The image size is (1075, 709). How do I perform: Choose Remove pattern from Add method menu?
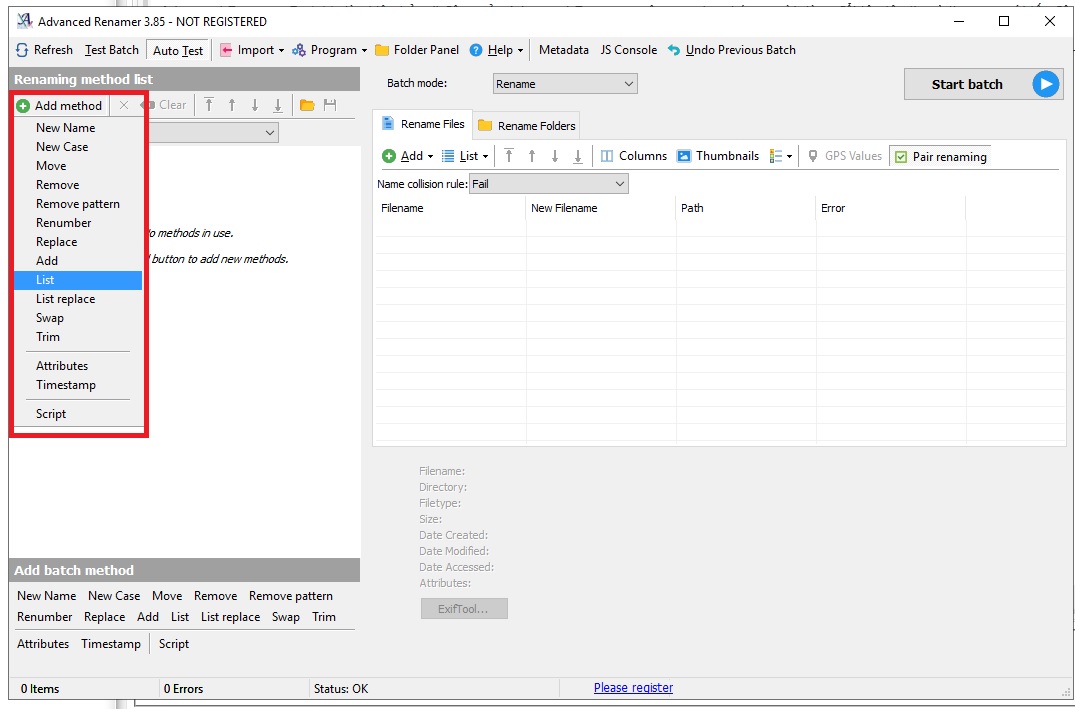coord(77,204)
